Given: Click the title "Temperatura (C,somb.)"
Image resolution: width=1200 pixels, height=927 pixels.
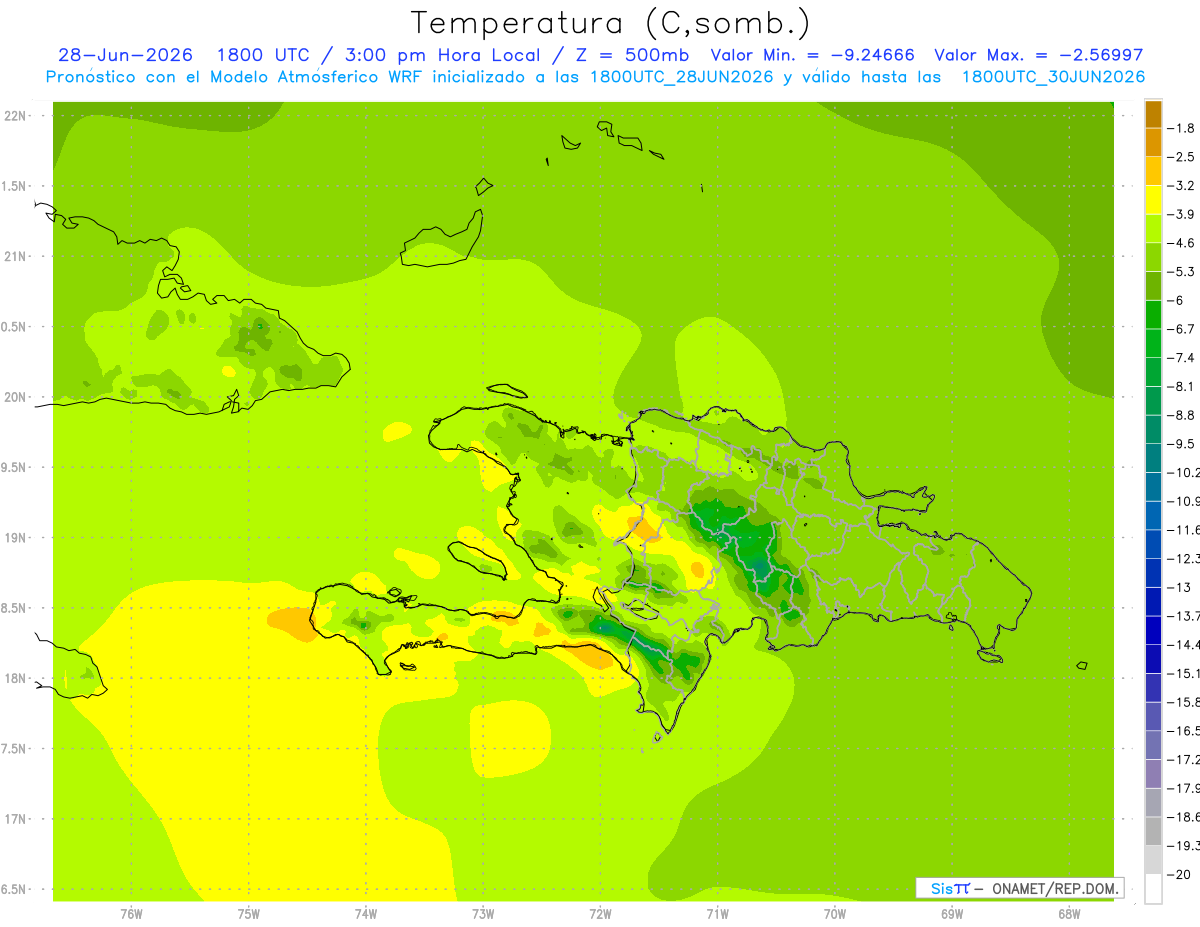Looking at the screenshot, I should coord(610,22).
